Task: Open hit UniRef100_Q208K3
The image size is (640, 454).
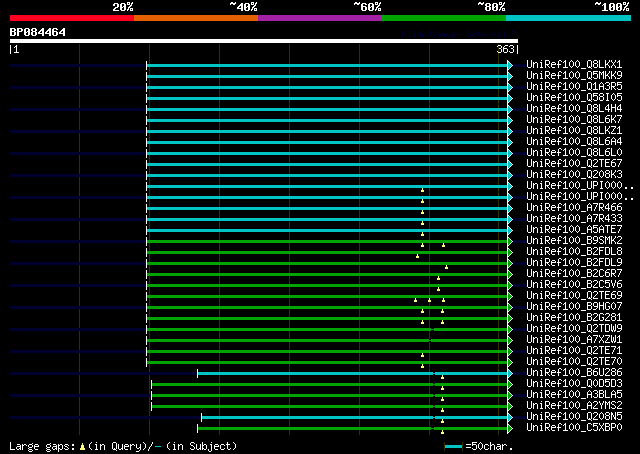Action: point(574,174)
